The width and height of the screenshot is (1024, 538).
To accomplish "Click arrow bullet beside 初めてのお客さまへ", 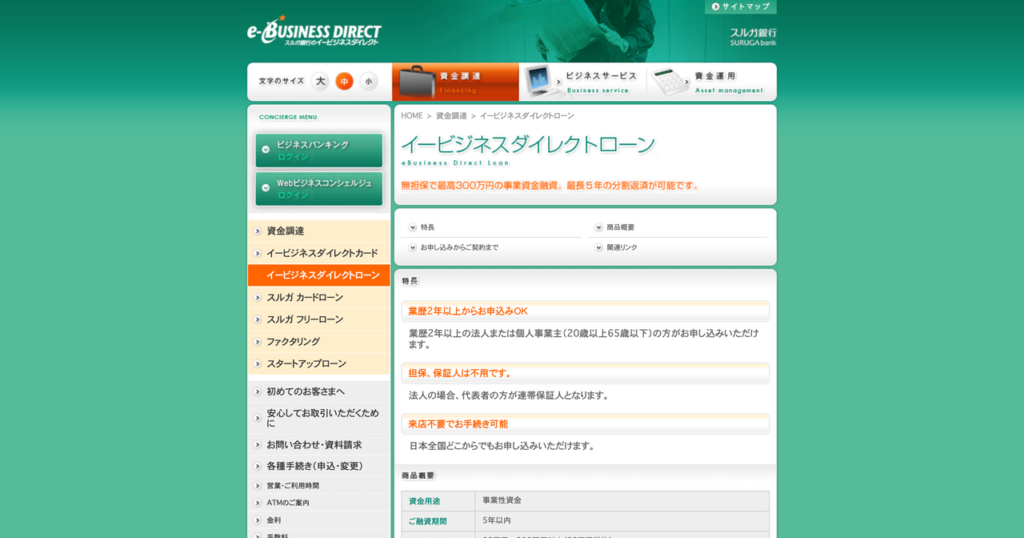I will click(257, 392).
